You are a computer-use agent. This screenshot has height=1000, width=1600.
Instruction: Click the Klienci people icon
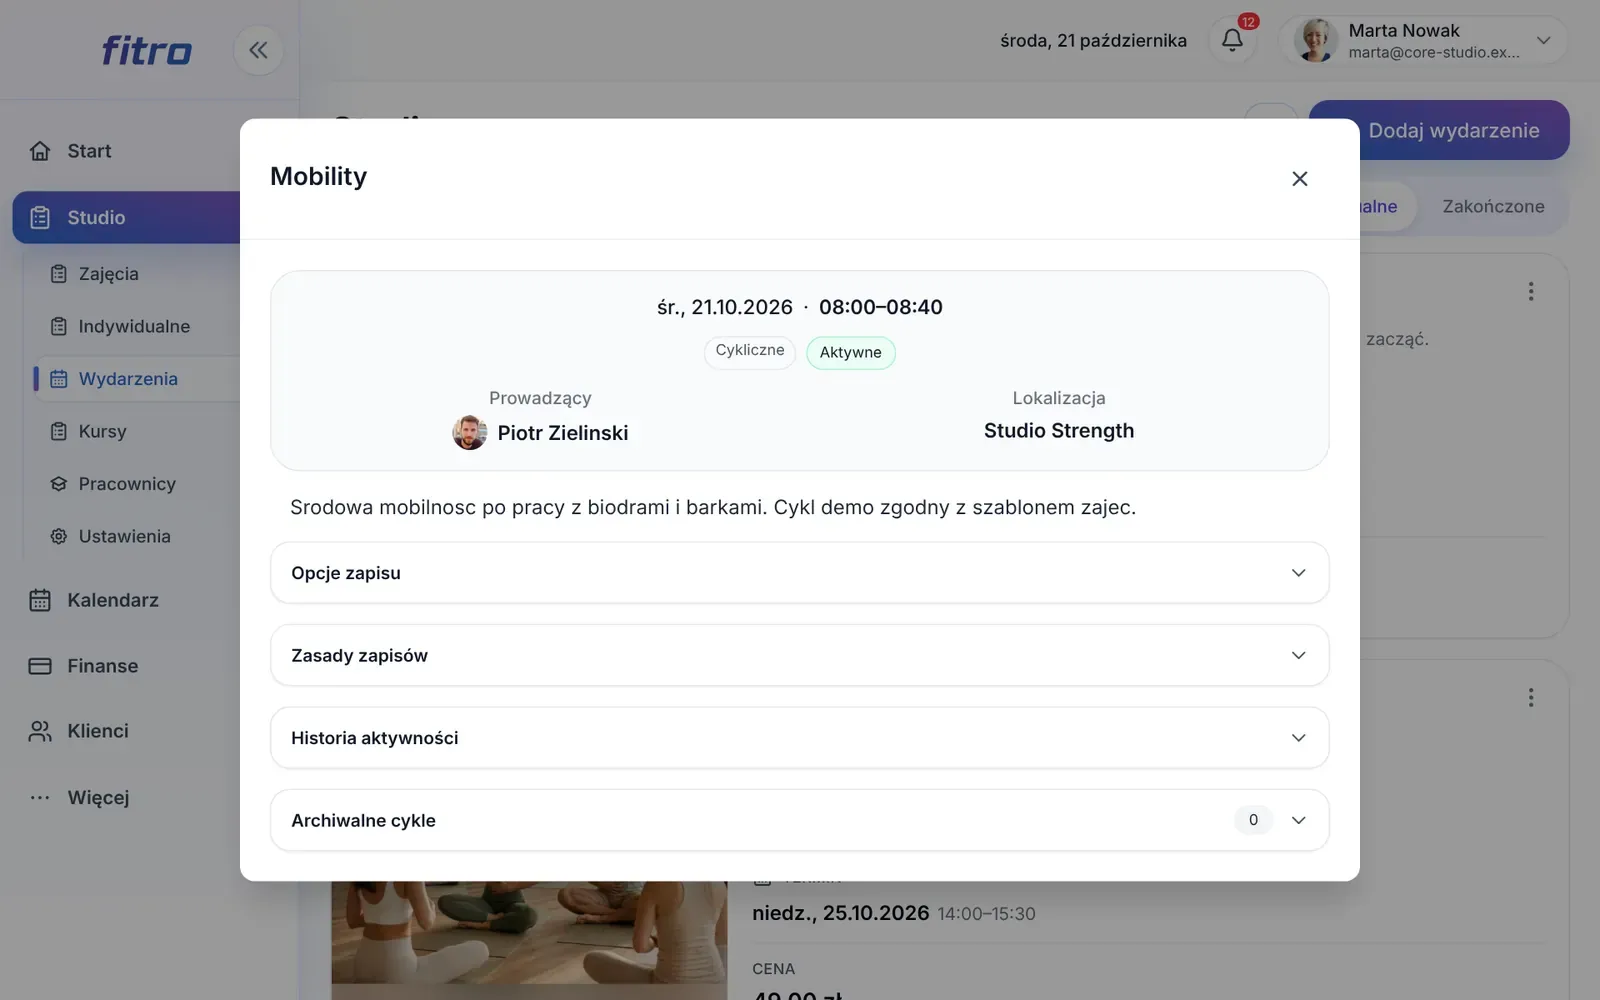click(40, 731)
